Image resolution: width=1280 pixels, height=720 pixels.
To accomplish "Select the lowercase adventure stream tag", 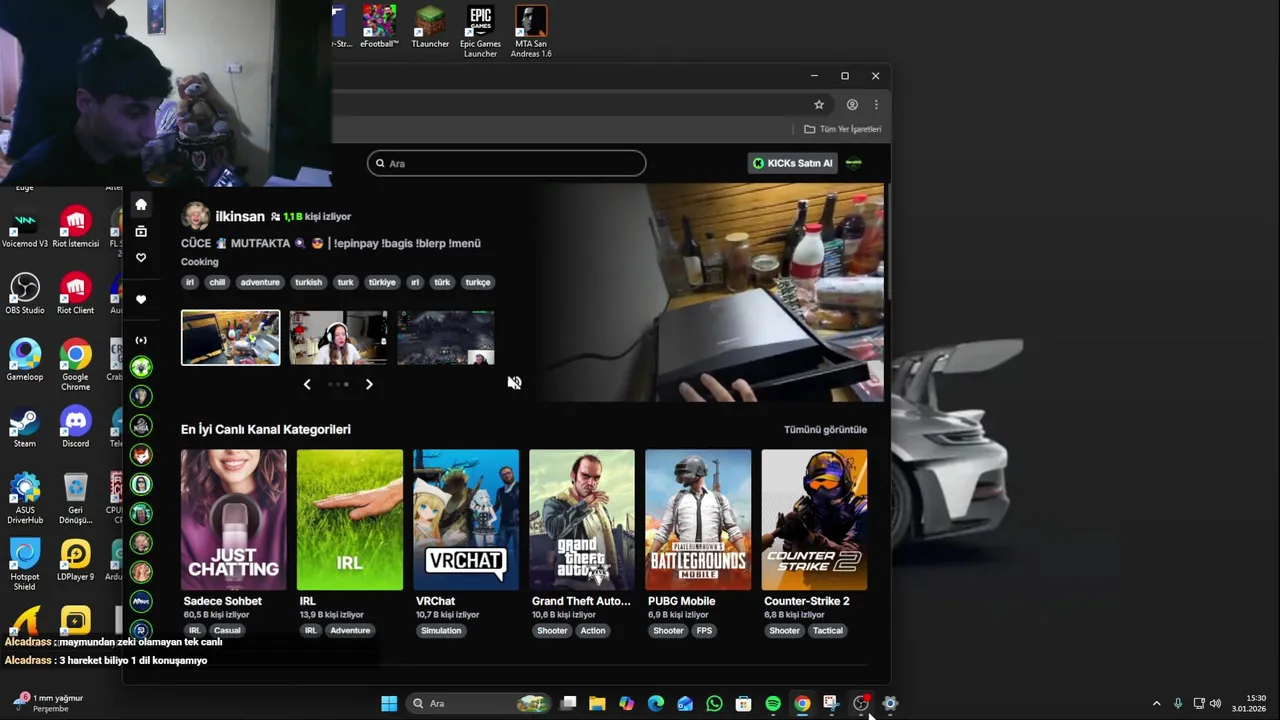I will click(260, 282).
